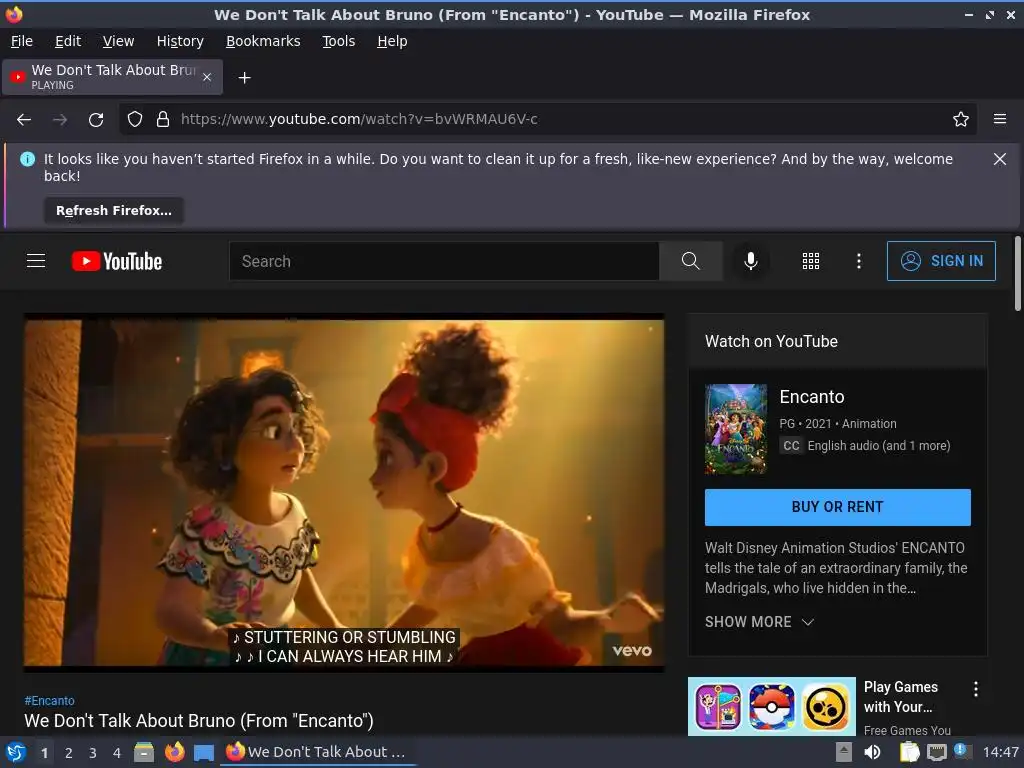Expand description with SHOW MORE
Viewport: 1024px width, 768px height.
point(759,622)
